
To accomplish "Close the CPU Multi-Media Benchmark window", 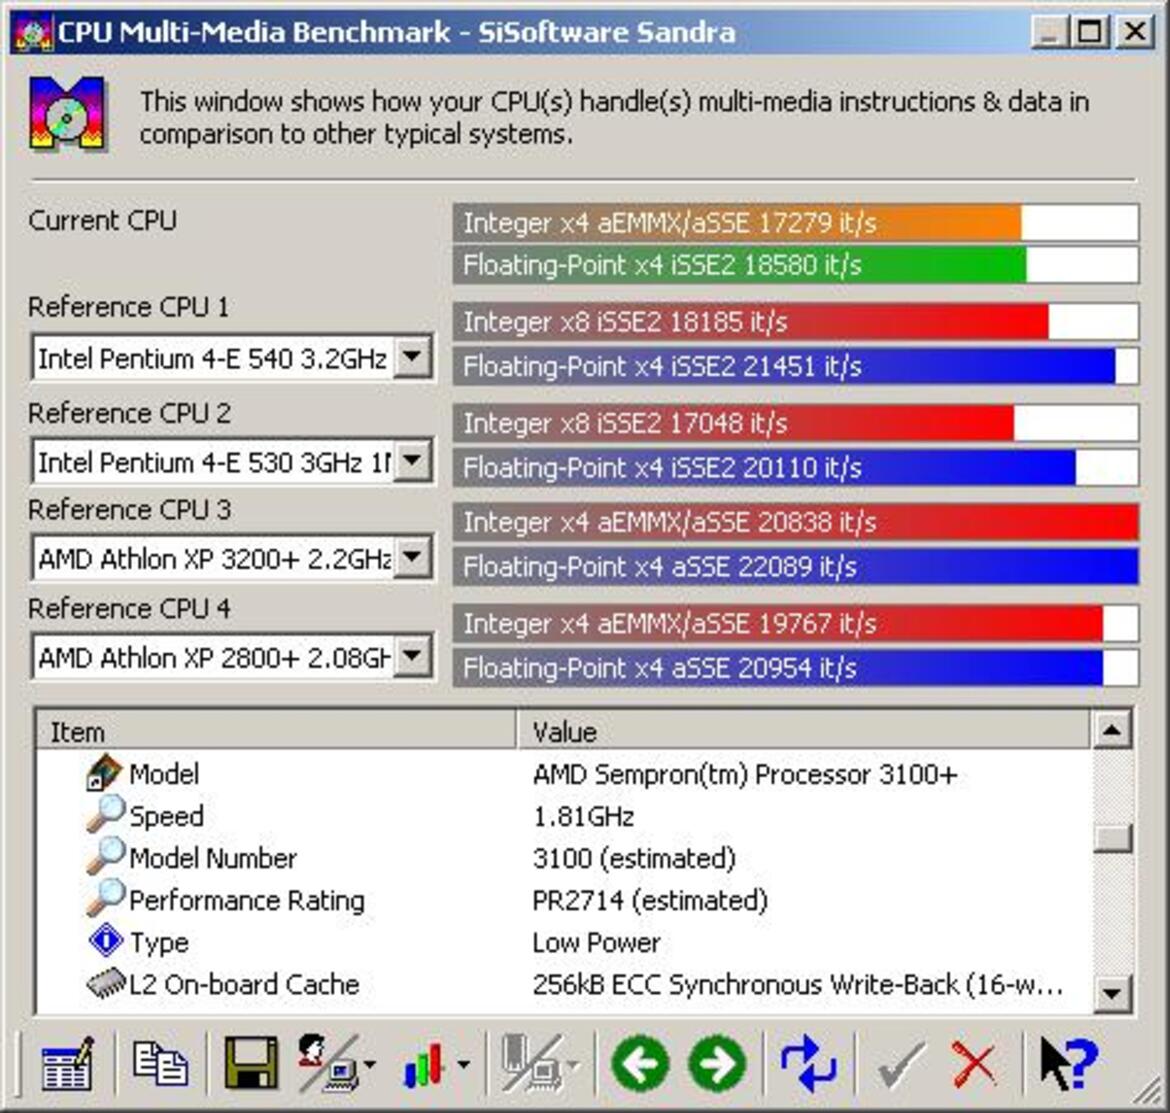I will (x=1135, y=32).
